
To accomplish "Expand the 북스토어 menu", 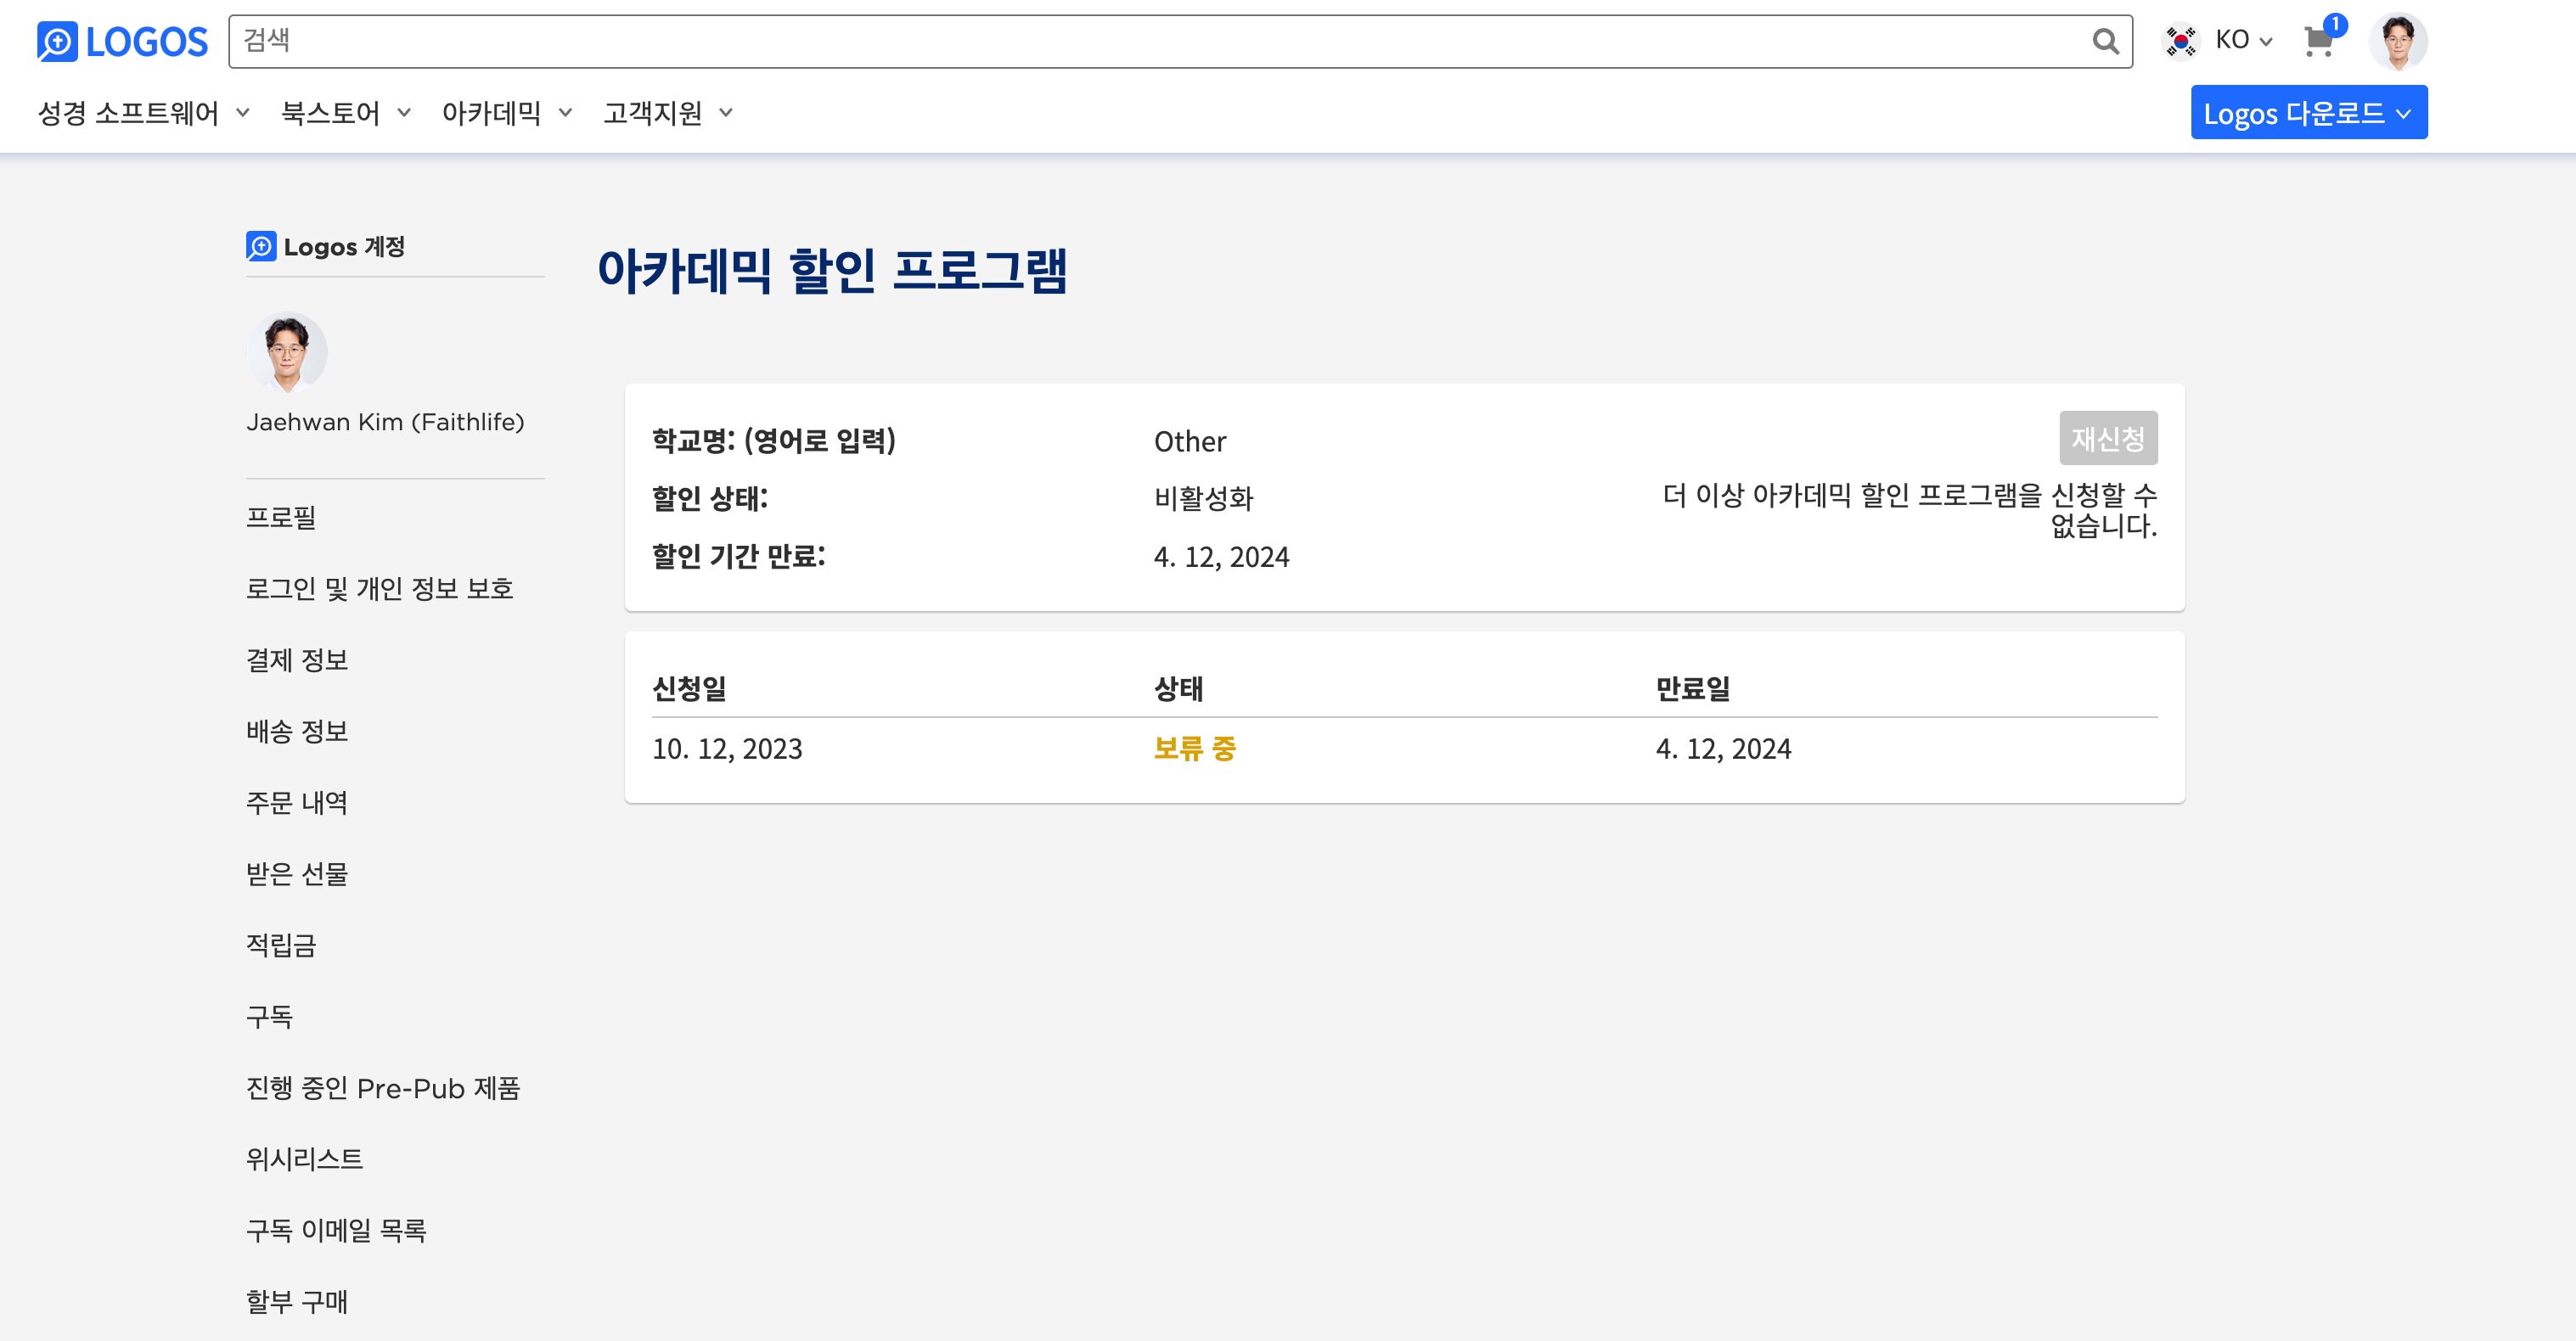I will coord(345,113).
